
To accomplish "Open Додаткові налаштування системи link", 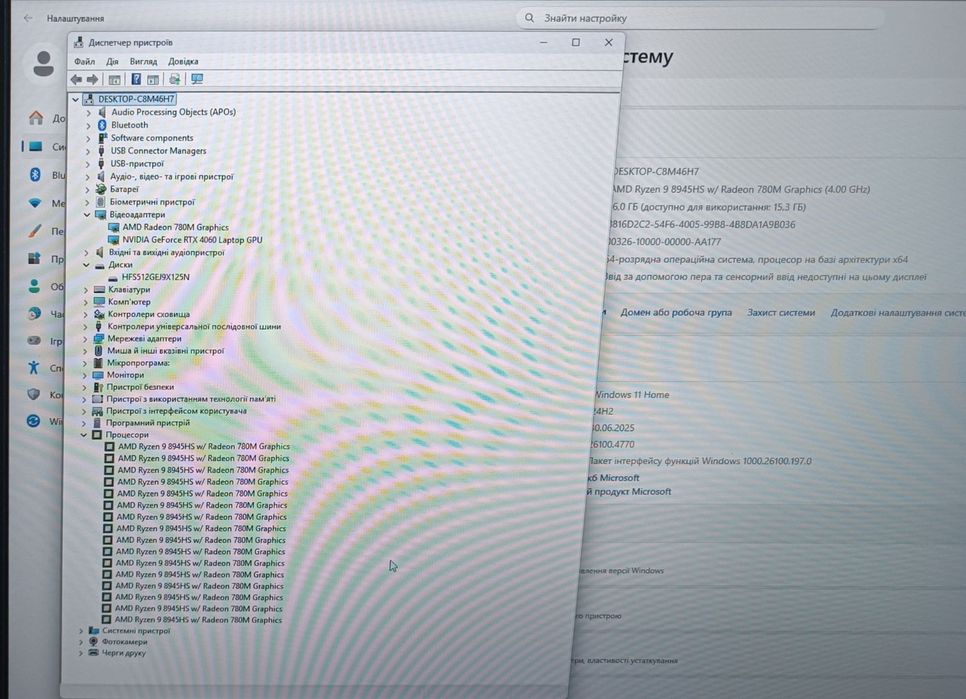I will coord(898,312).
